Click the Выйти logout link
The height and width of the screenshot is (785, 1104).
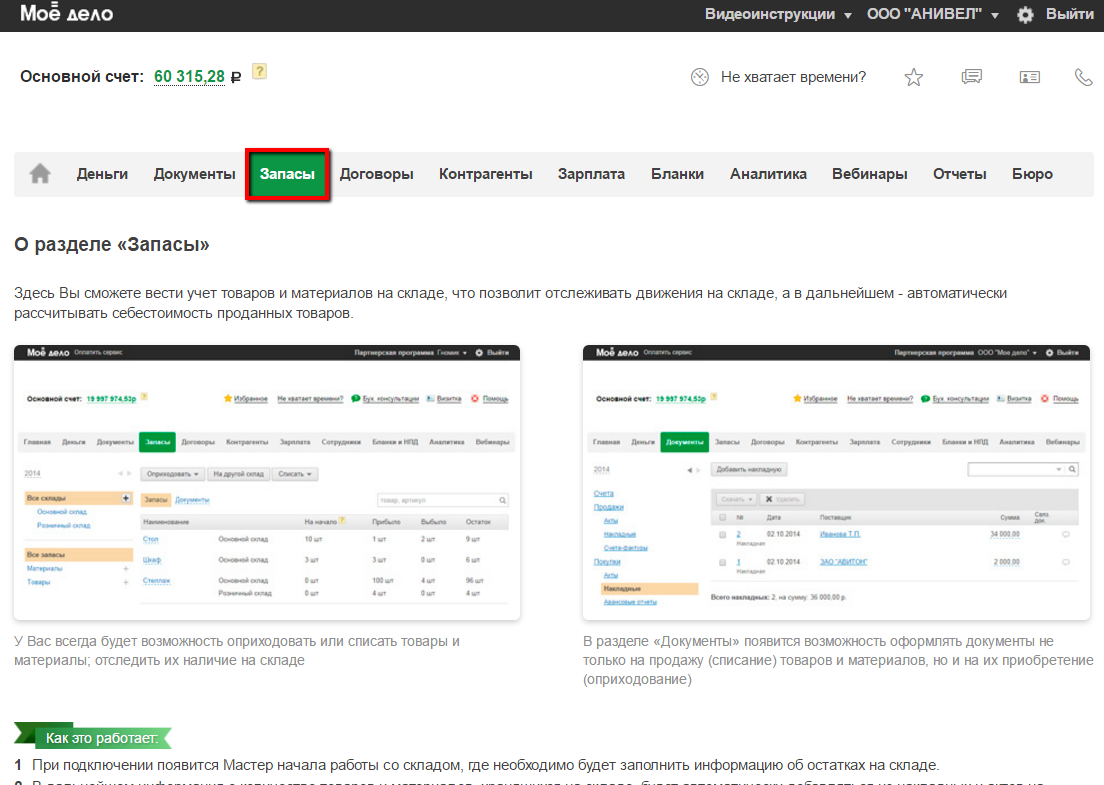pos(1070,14)
